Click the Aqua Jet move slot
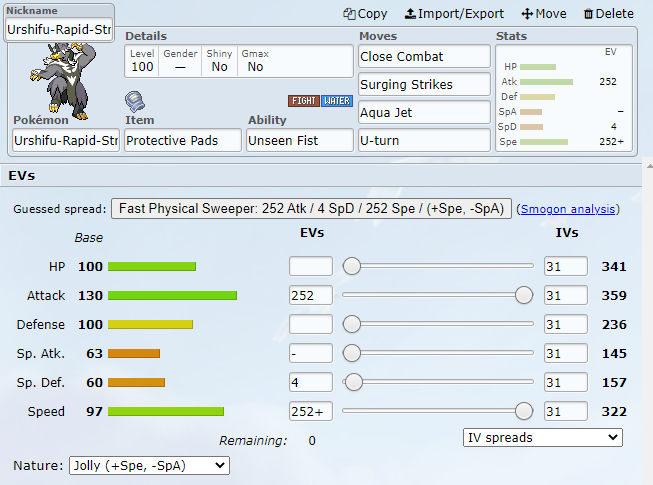 [x=424, y=112]
